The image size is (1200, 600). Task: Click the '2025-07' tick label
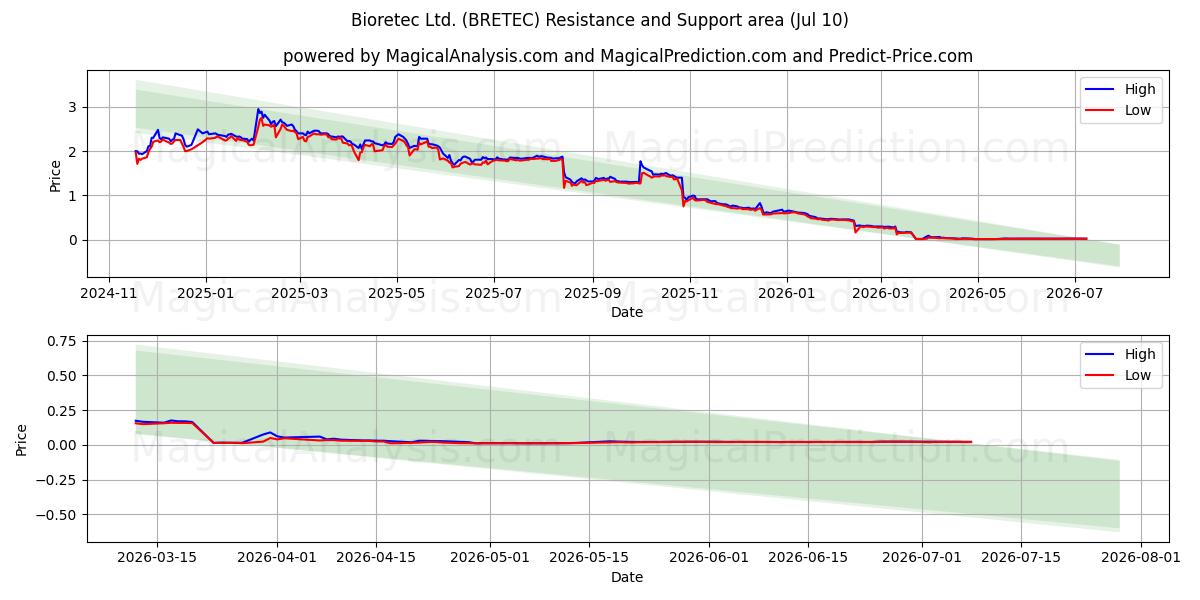pos(494,293)
